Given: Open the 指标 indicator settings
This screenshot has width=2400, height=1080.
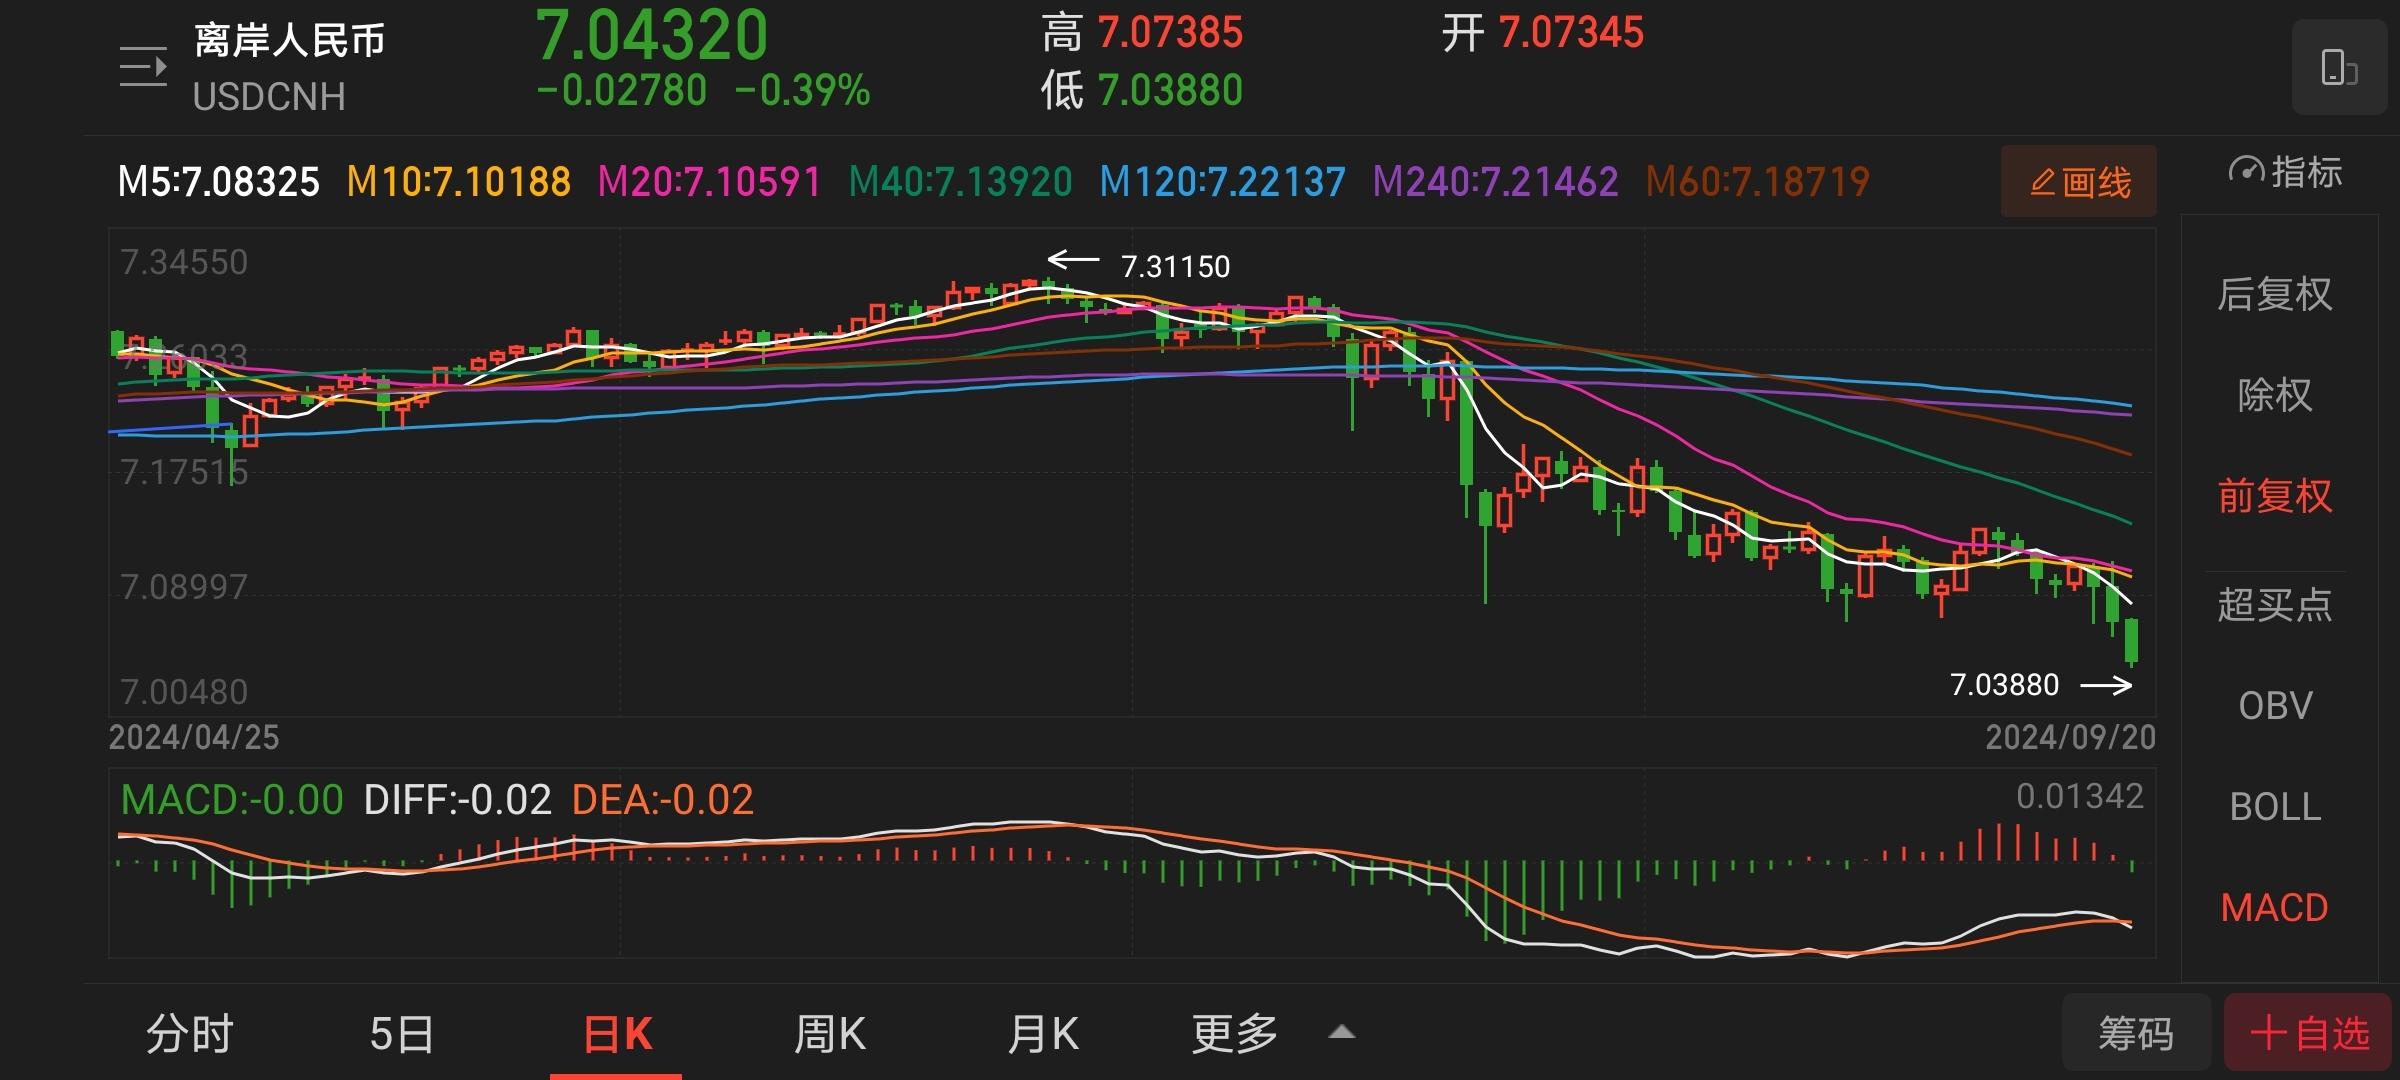Looking at the screenshot, I should pyautogui.click(x=2285, y=172).
